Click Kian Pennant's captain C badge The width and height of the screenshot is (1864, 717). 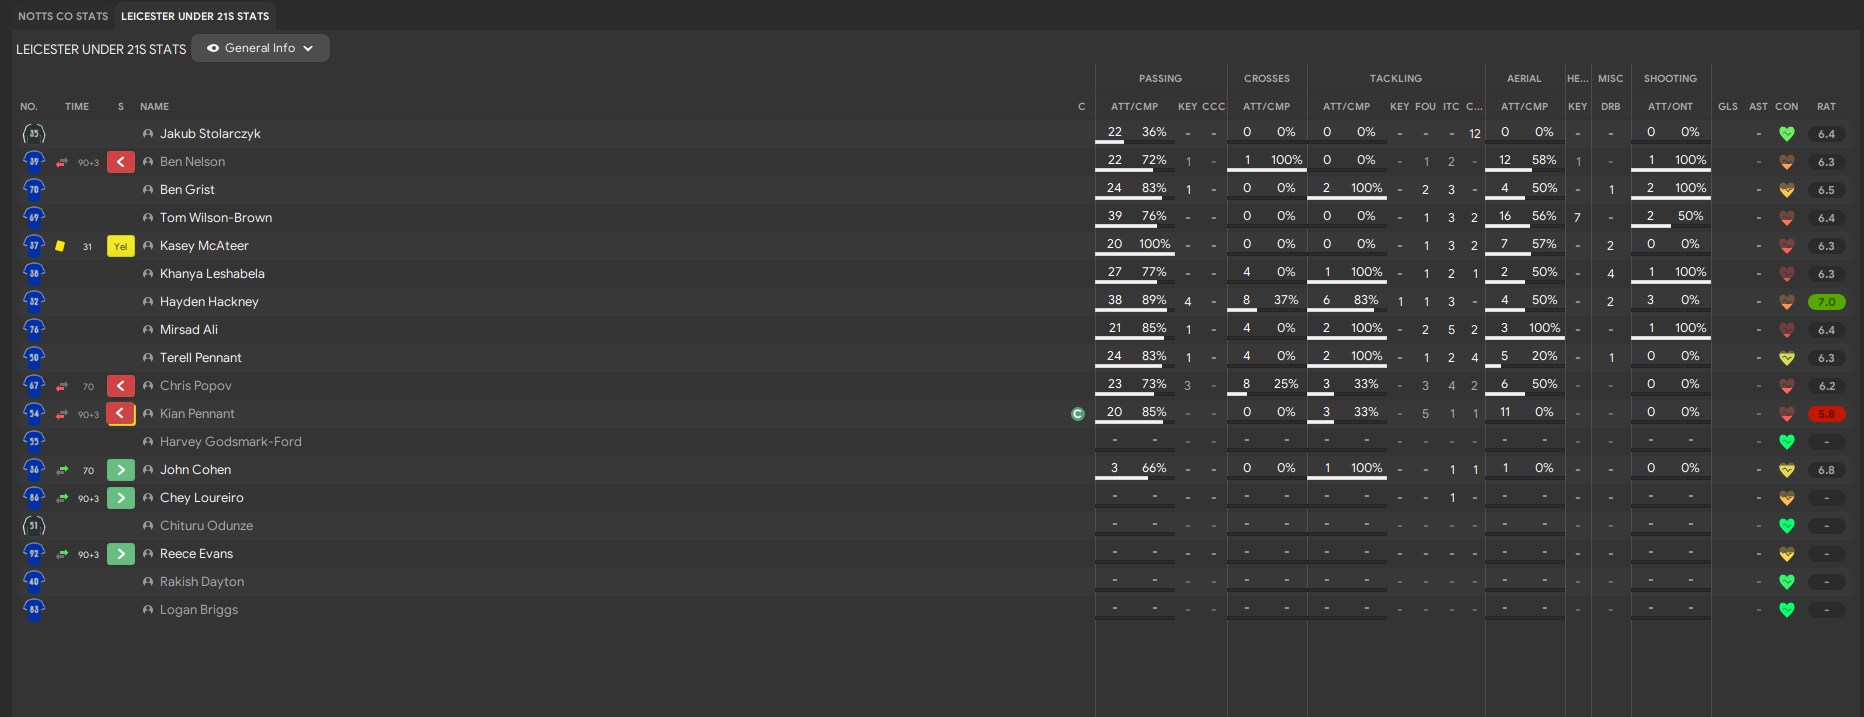pyautogui.click(x=1078, y=414)
